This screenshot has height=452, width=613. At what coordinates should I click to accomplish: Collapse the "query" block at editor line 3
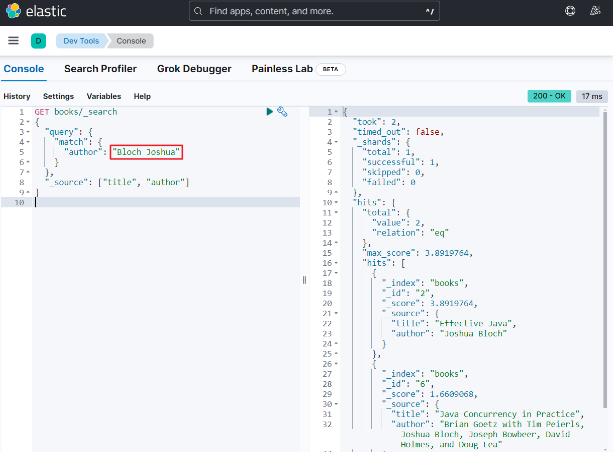click(28, 132)
